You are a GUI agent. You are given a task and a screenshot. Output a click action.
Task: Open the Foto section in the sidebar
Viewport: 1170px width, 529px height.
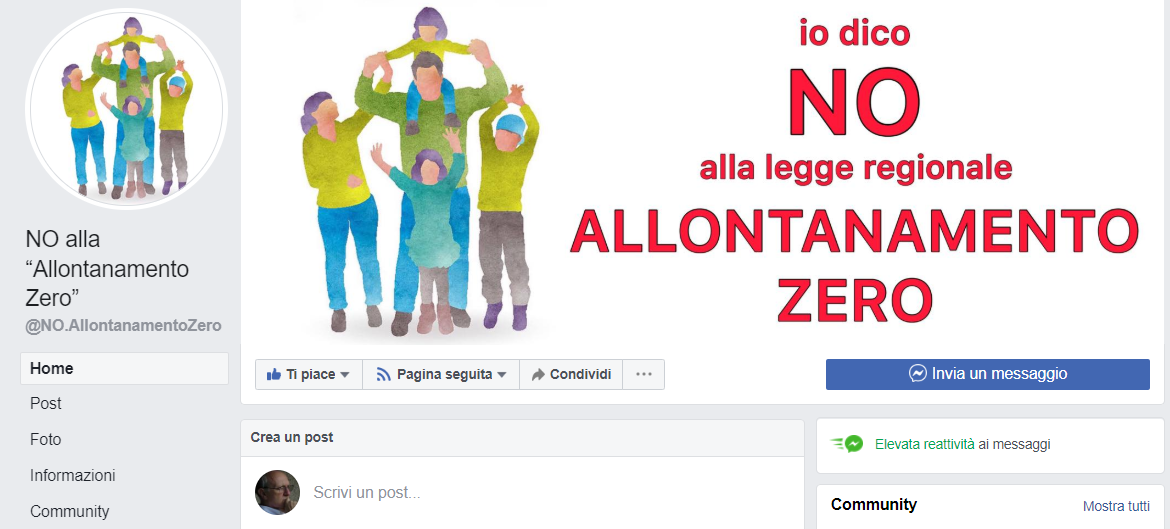coord(124,439)
